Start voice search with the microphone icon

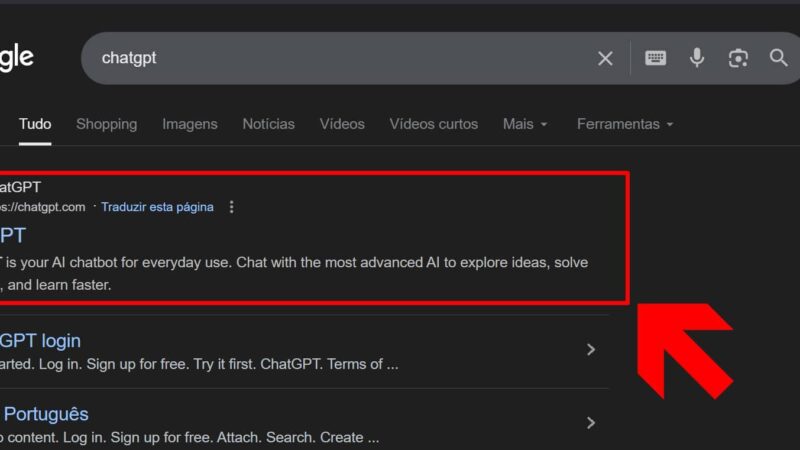pyautogui.click(x=697, y=58)
